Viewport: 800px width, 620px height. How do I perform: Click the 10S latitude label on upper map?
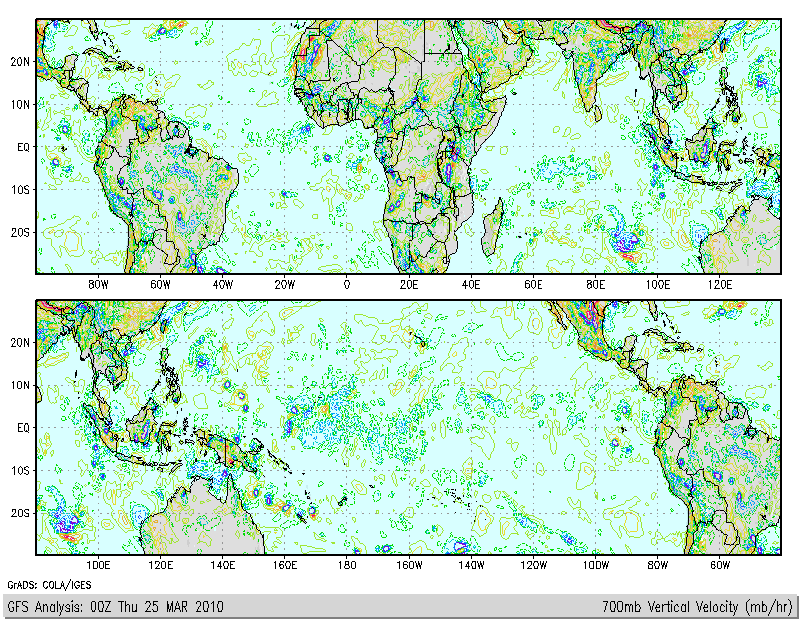(20, 190)
